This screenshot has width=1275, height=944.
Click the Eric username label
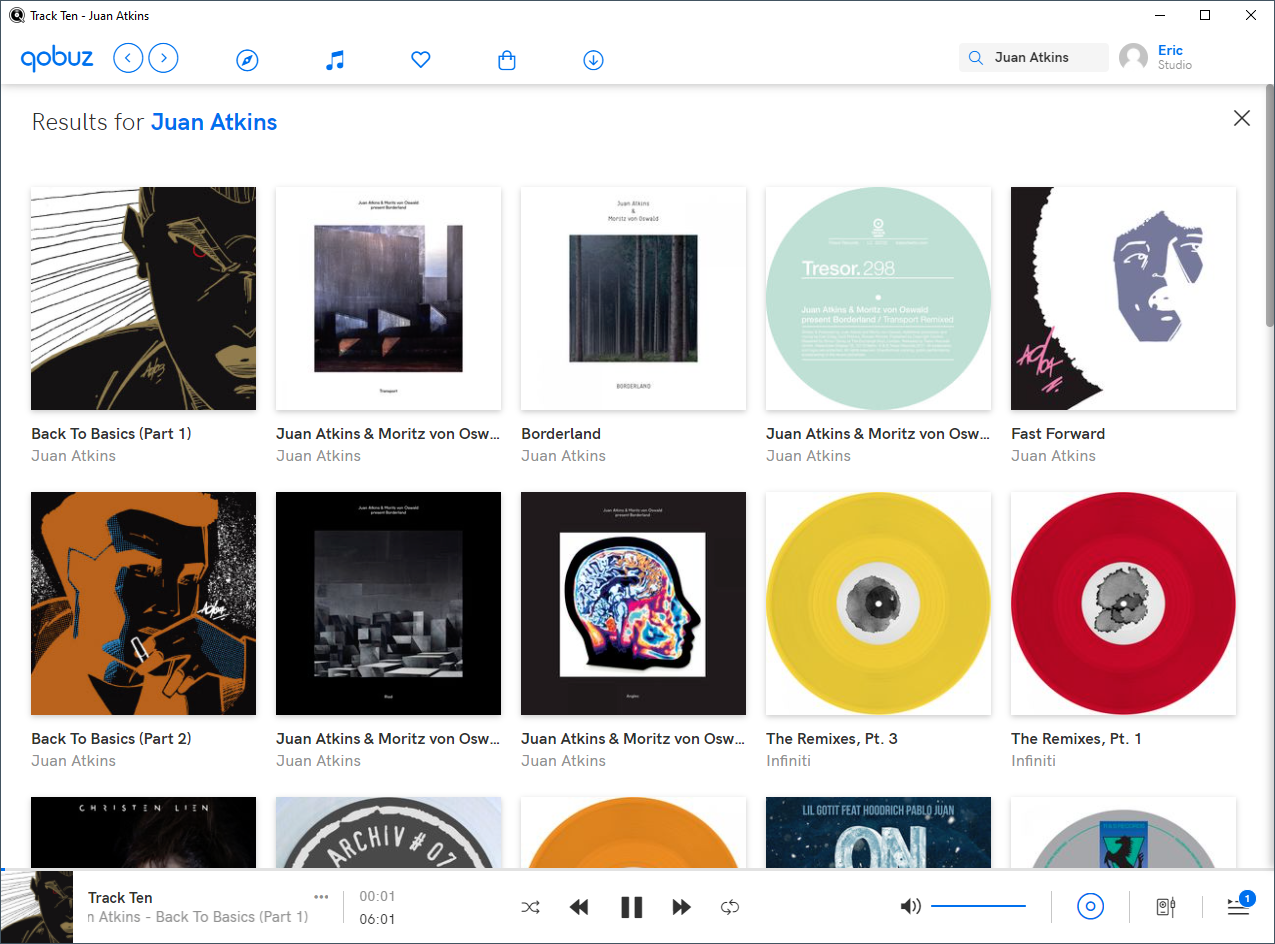(x=1170, y=50)
